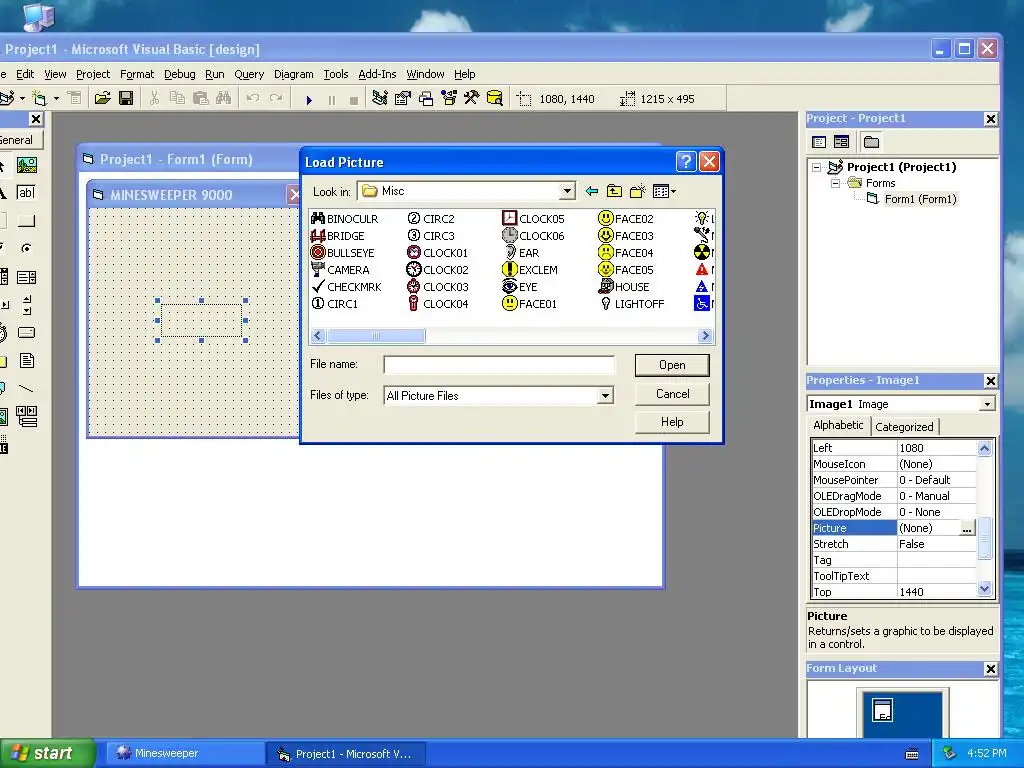The height and width of the screenshot is (768, 1024).
Task: Click the Properties list scroll-up arrow
Action: click(984, 448)
